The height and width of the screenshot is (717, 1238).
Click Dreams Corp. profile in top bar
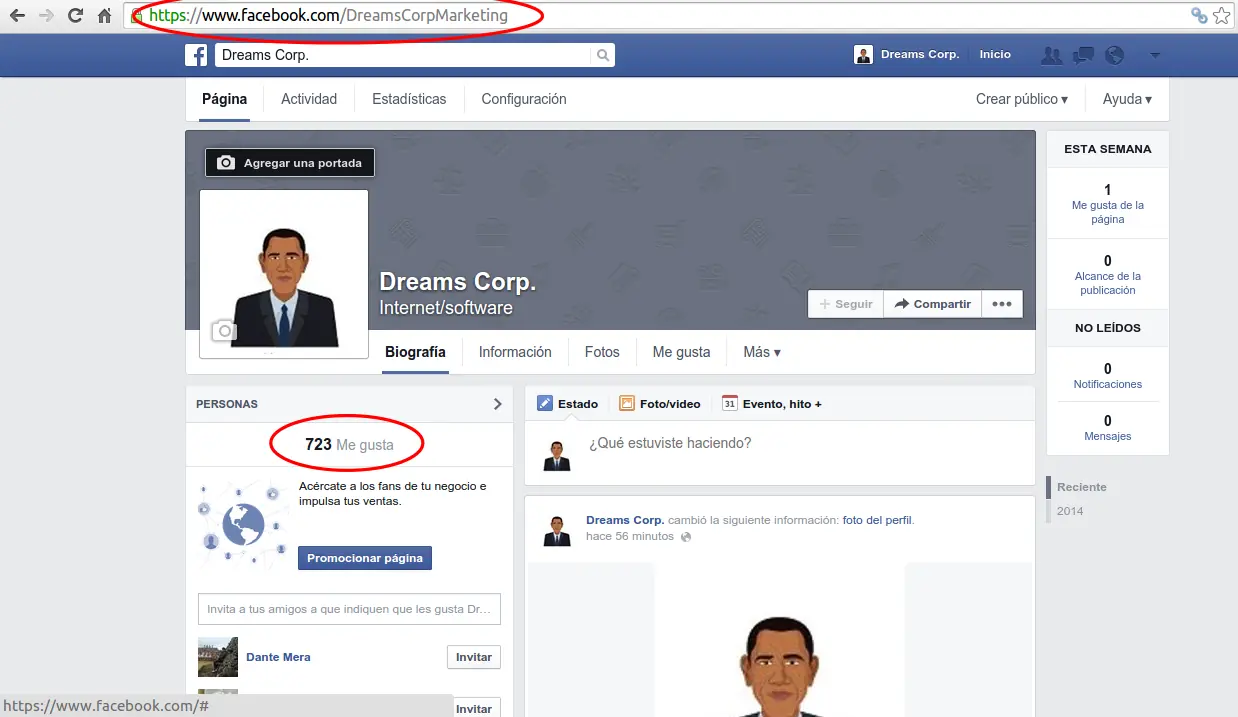click(907, 55)
